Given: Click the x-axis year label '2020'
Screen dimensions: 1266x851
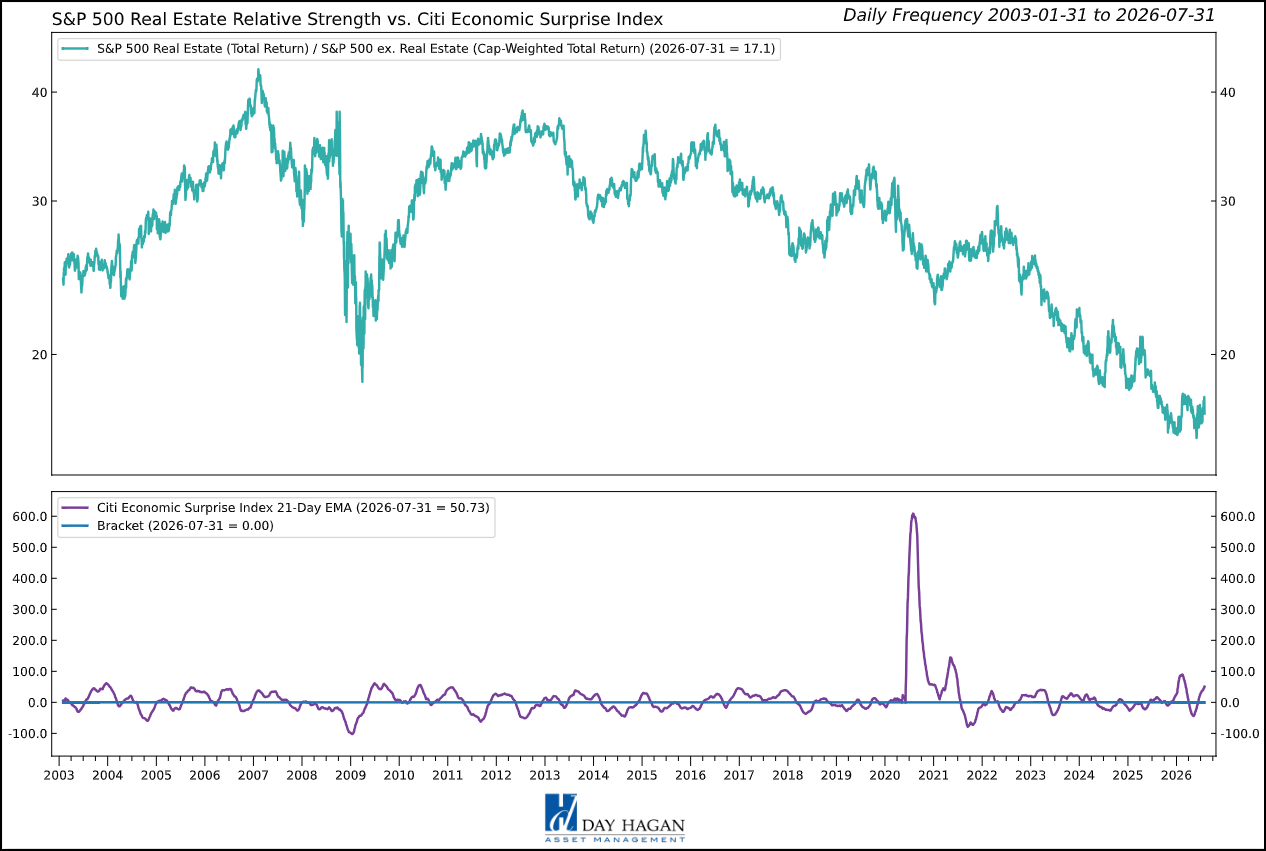Looking at the screenshot, I should [885, 775].
